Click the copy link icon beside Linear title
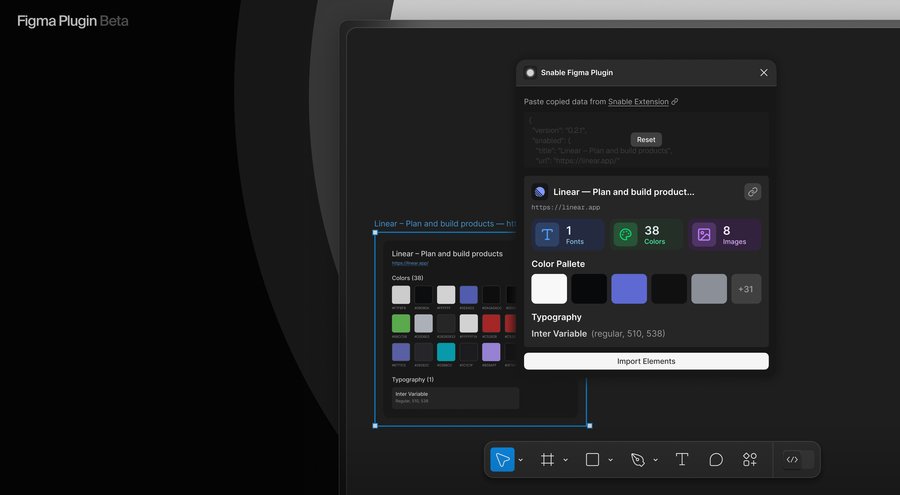 pyautogui.click(x=752, y=192)
